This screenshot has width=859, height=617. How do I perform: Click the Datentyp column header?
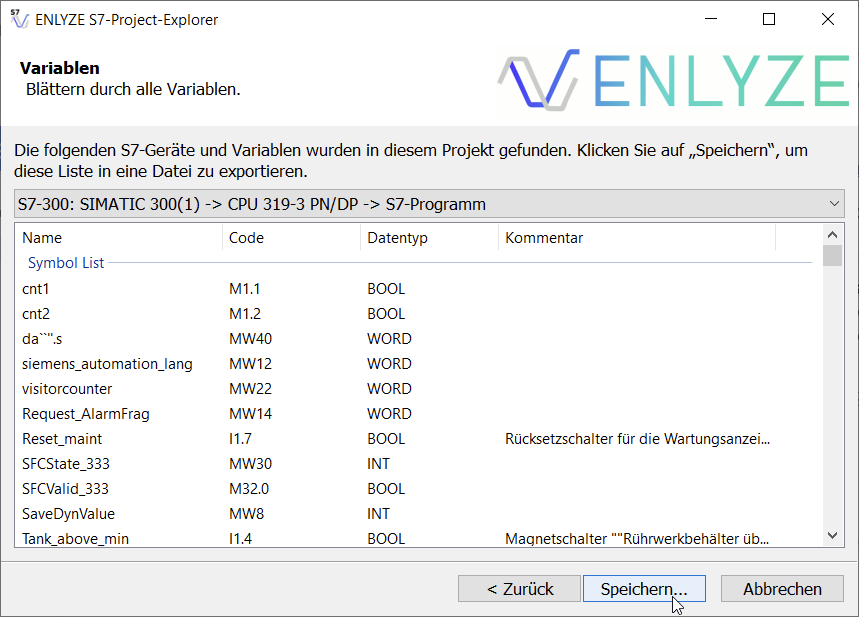pos(390,237)
